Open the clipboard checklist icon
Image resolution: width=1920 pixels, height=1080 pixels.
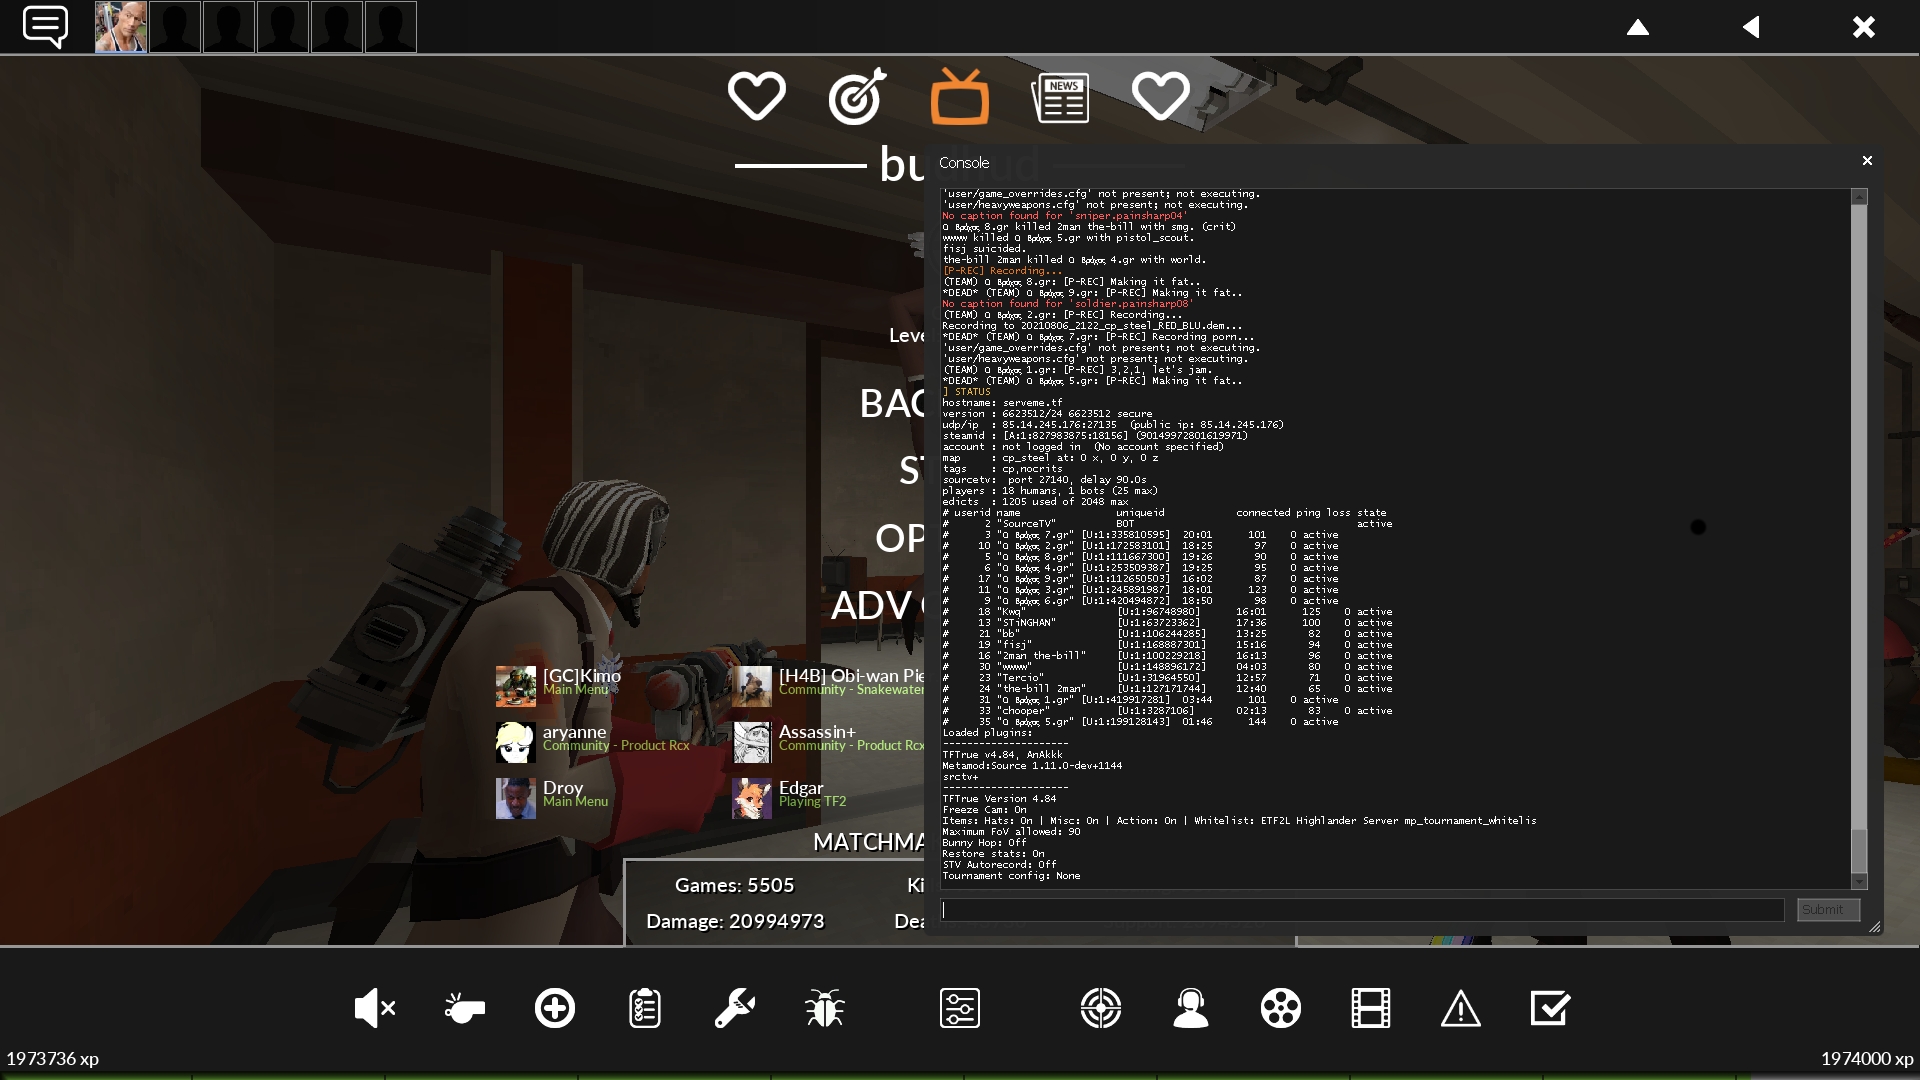(645, 1008)
